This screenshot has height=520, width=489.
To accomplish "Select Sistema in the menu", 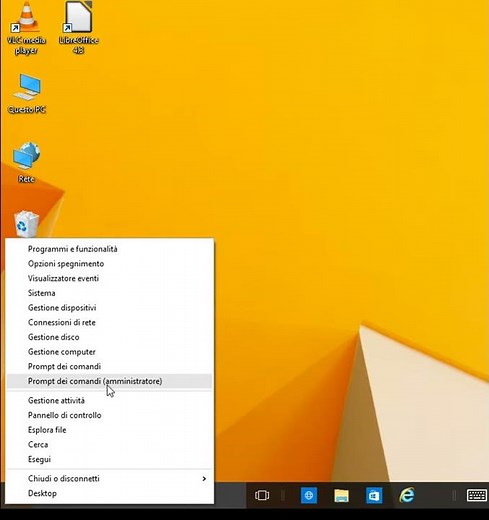I will 109,293.
